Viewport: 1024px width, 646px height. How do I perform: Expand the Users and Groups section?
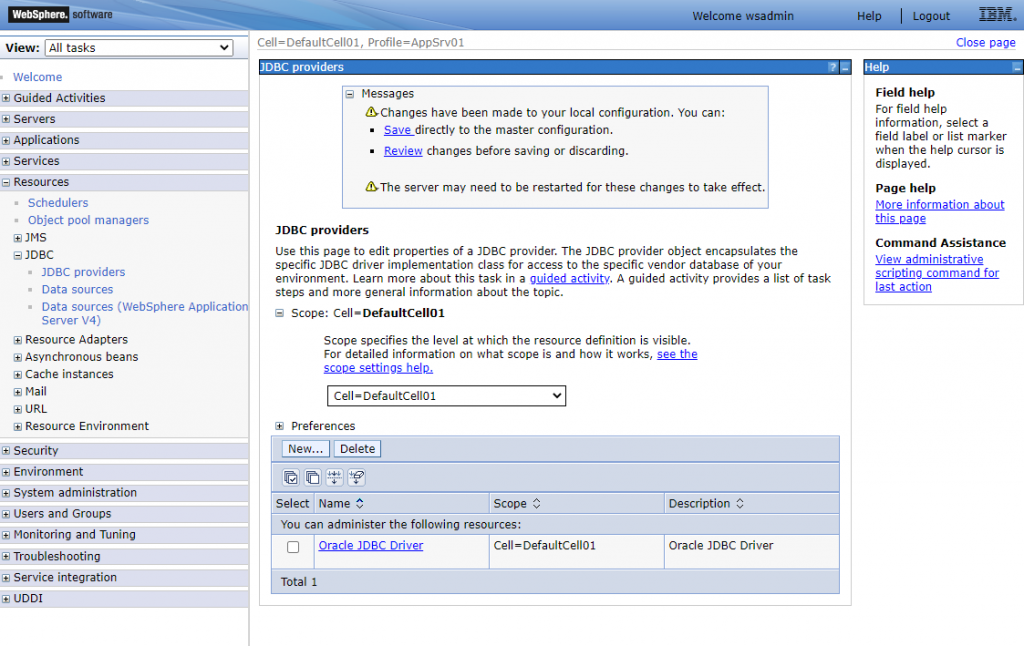[x=6, y=514]
